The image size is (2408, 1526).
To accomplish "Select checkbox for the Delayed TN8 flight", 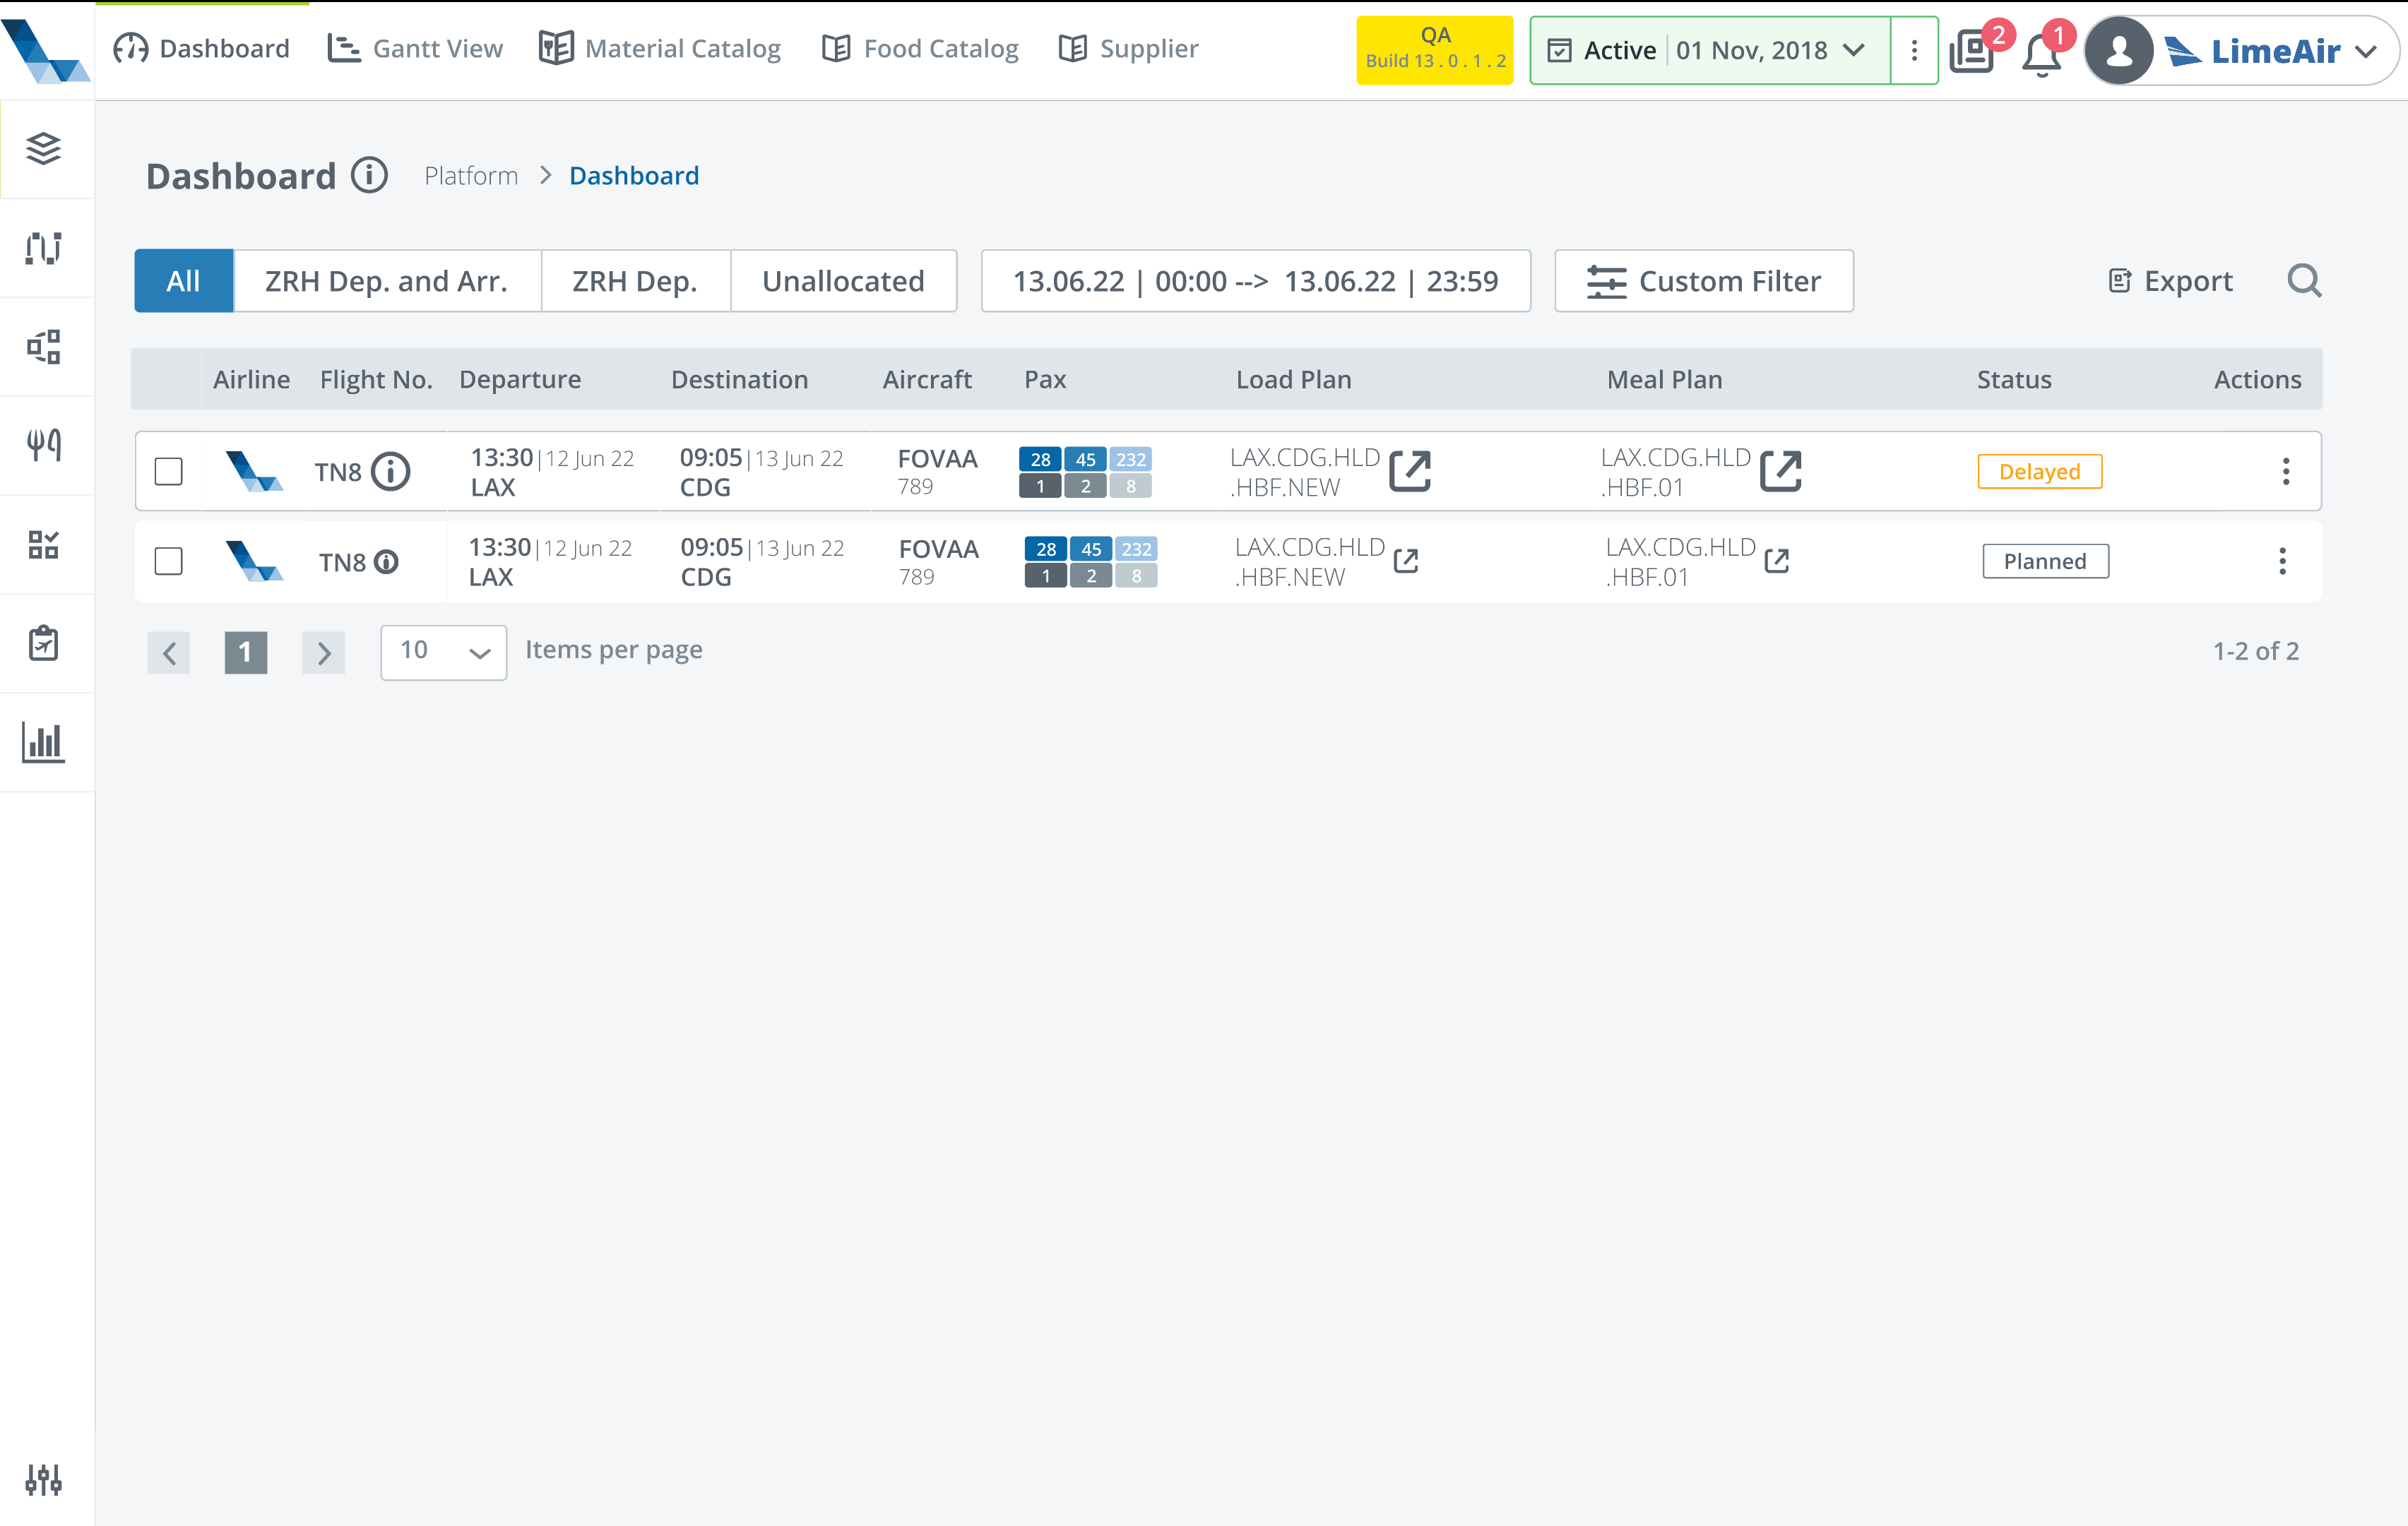I will [x=168, y=471].
